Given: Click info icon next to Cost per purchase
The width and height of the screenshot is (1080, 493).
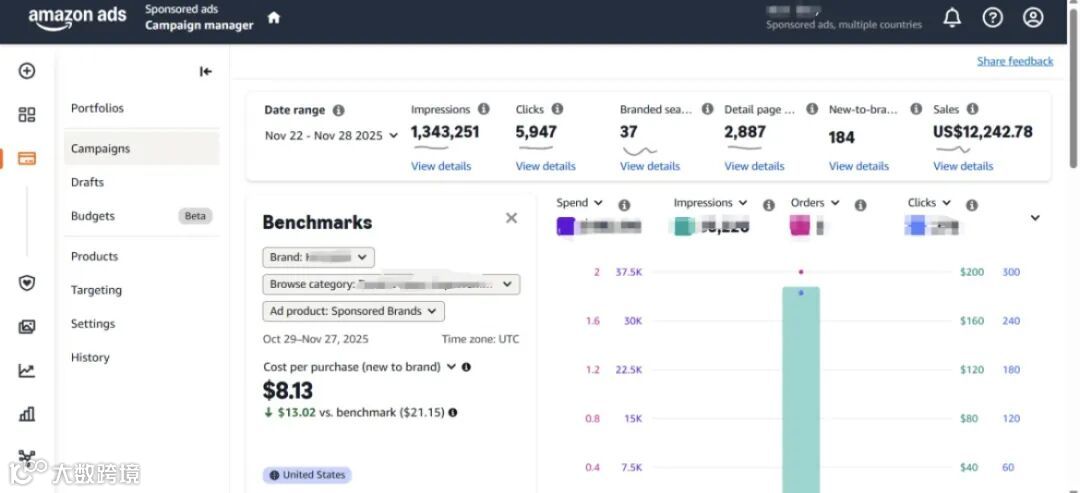Looking at the screenshot, I should [x=466, y=367].
